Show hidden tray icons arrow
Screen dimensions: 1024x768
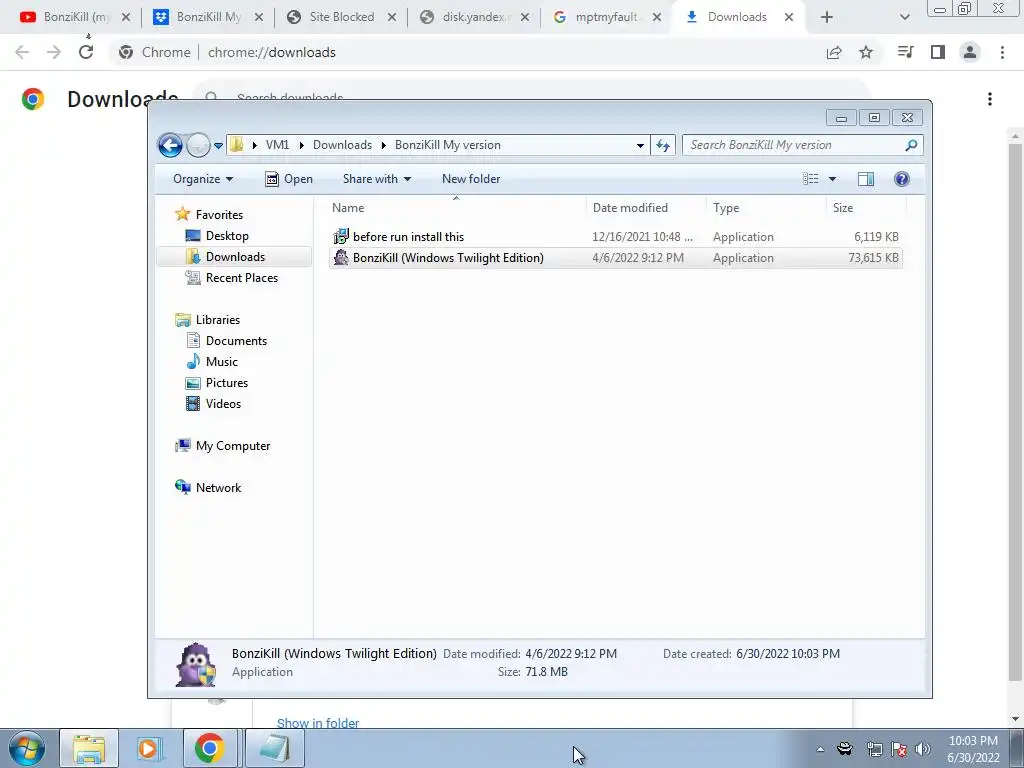pos(820,749)
